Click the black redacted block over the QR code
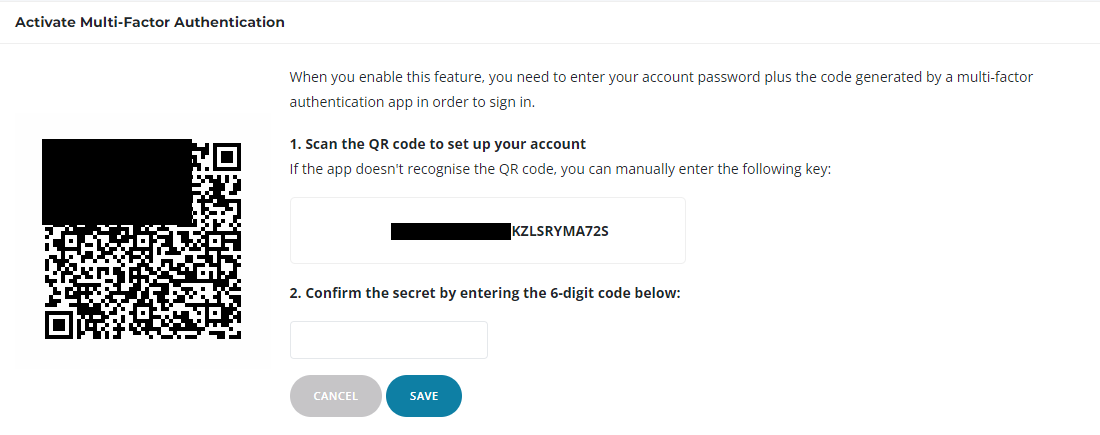The width and height of the screenshot is (1100, 435). (117, 181)
